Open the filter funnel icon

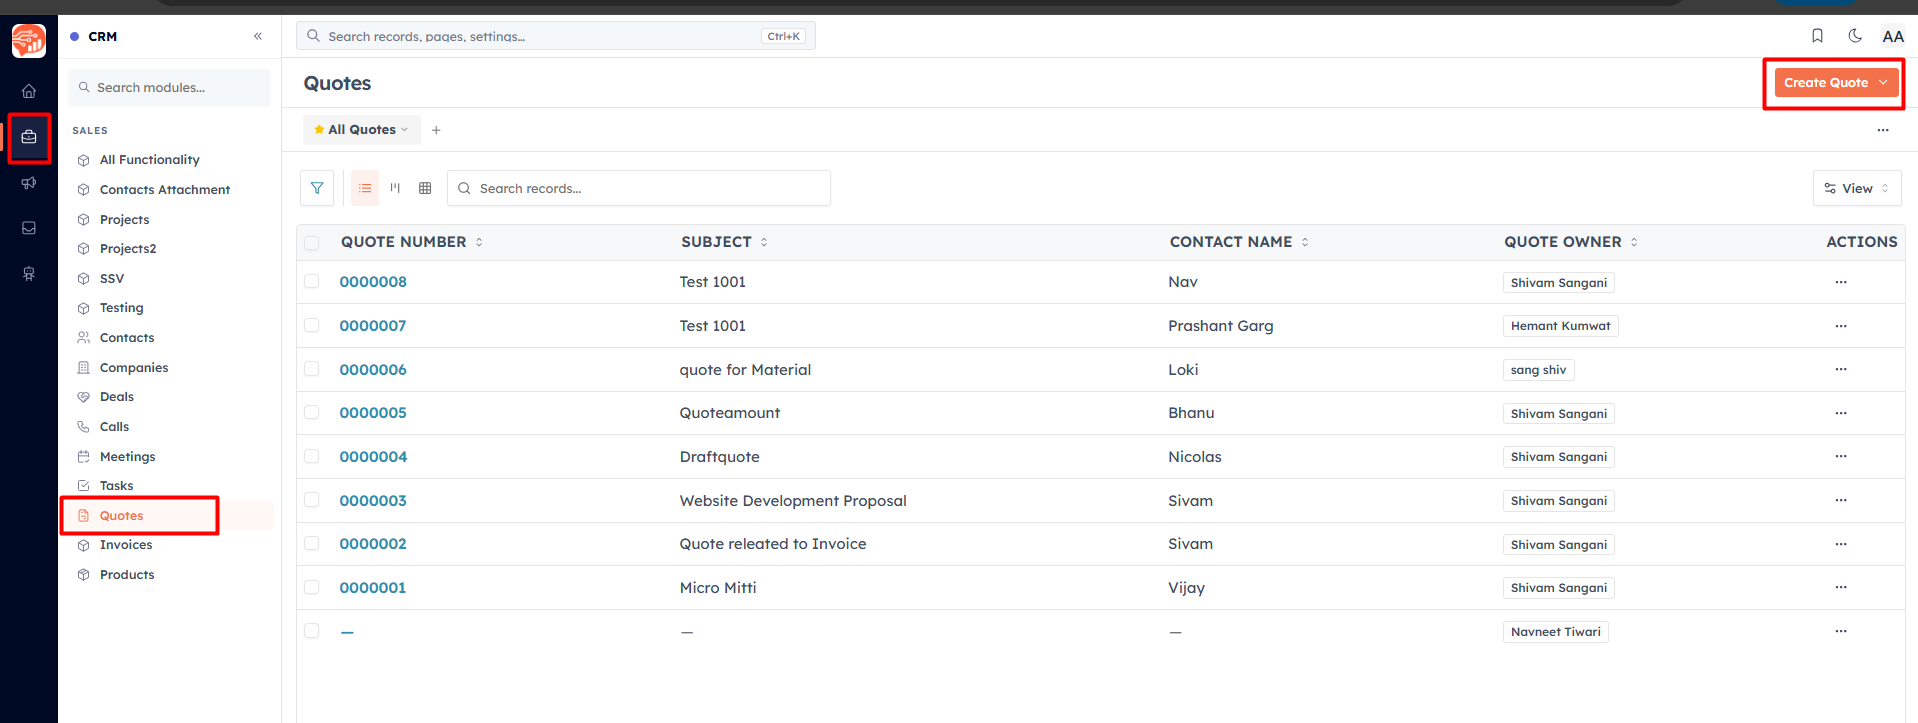coord(317,188)
